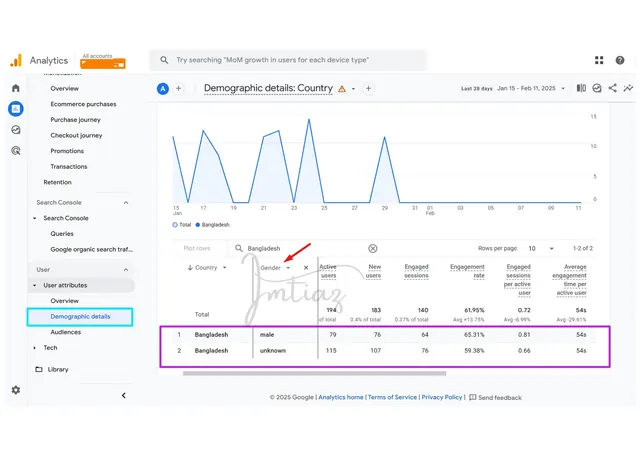Select Demographic details in sidebar
The width and height of the screenshot is (640, 452).
click(80, 316)
